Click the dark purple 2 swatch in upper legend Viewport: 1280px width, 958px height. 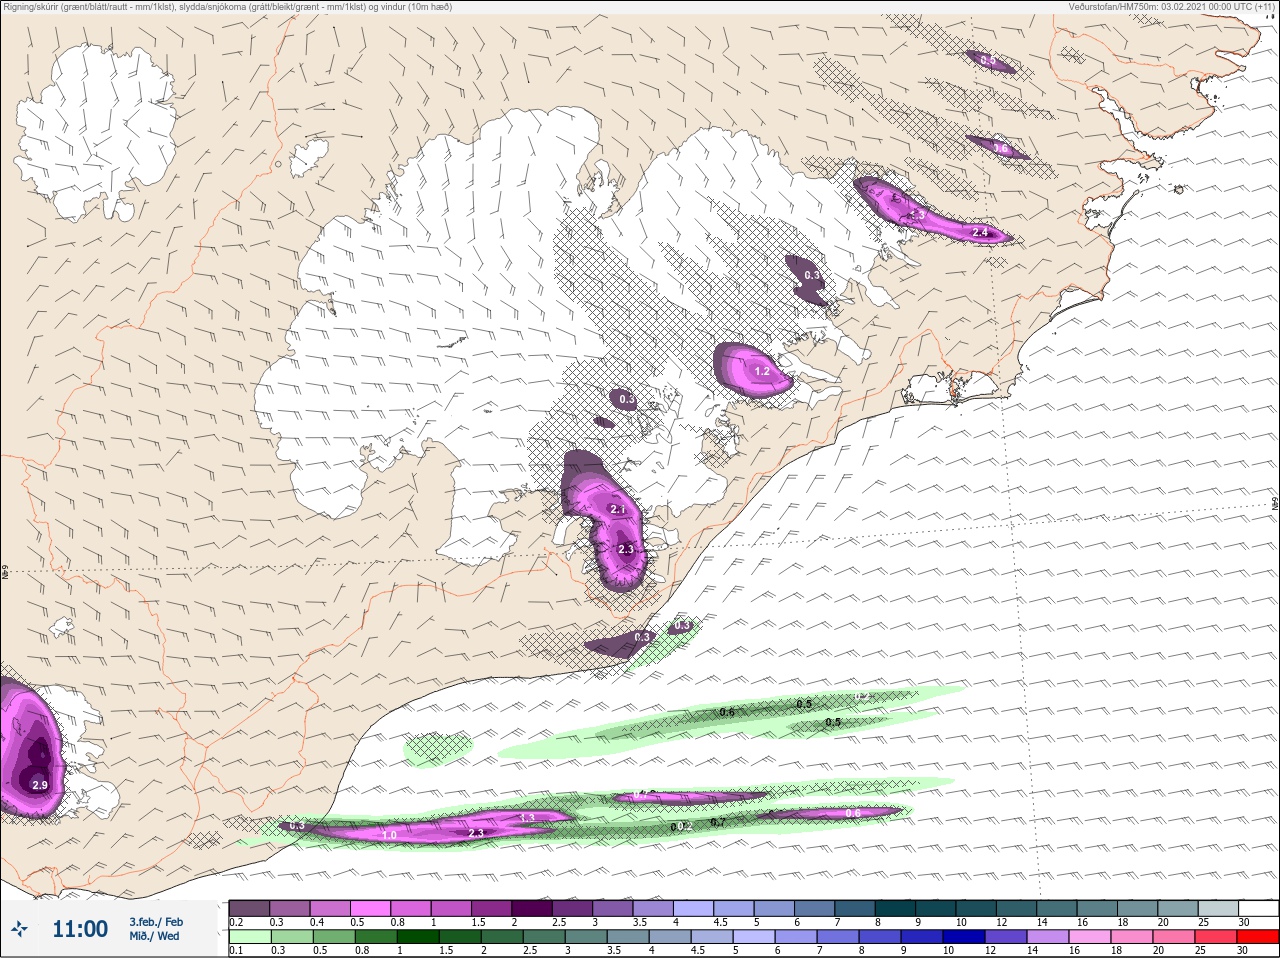(532, 908)
